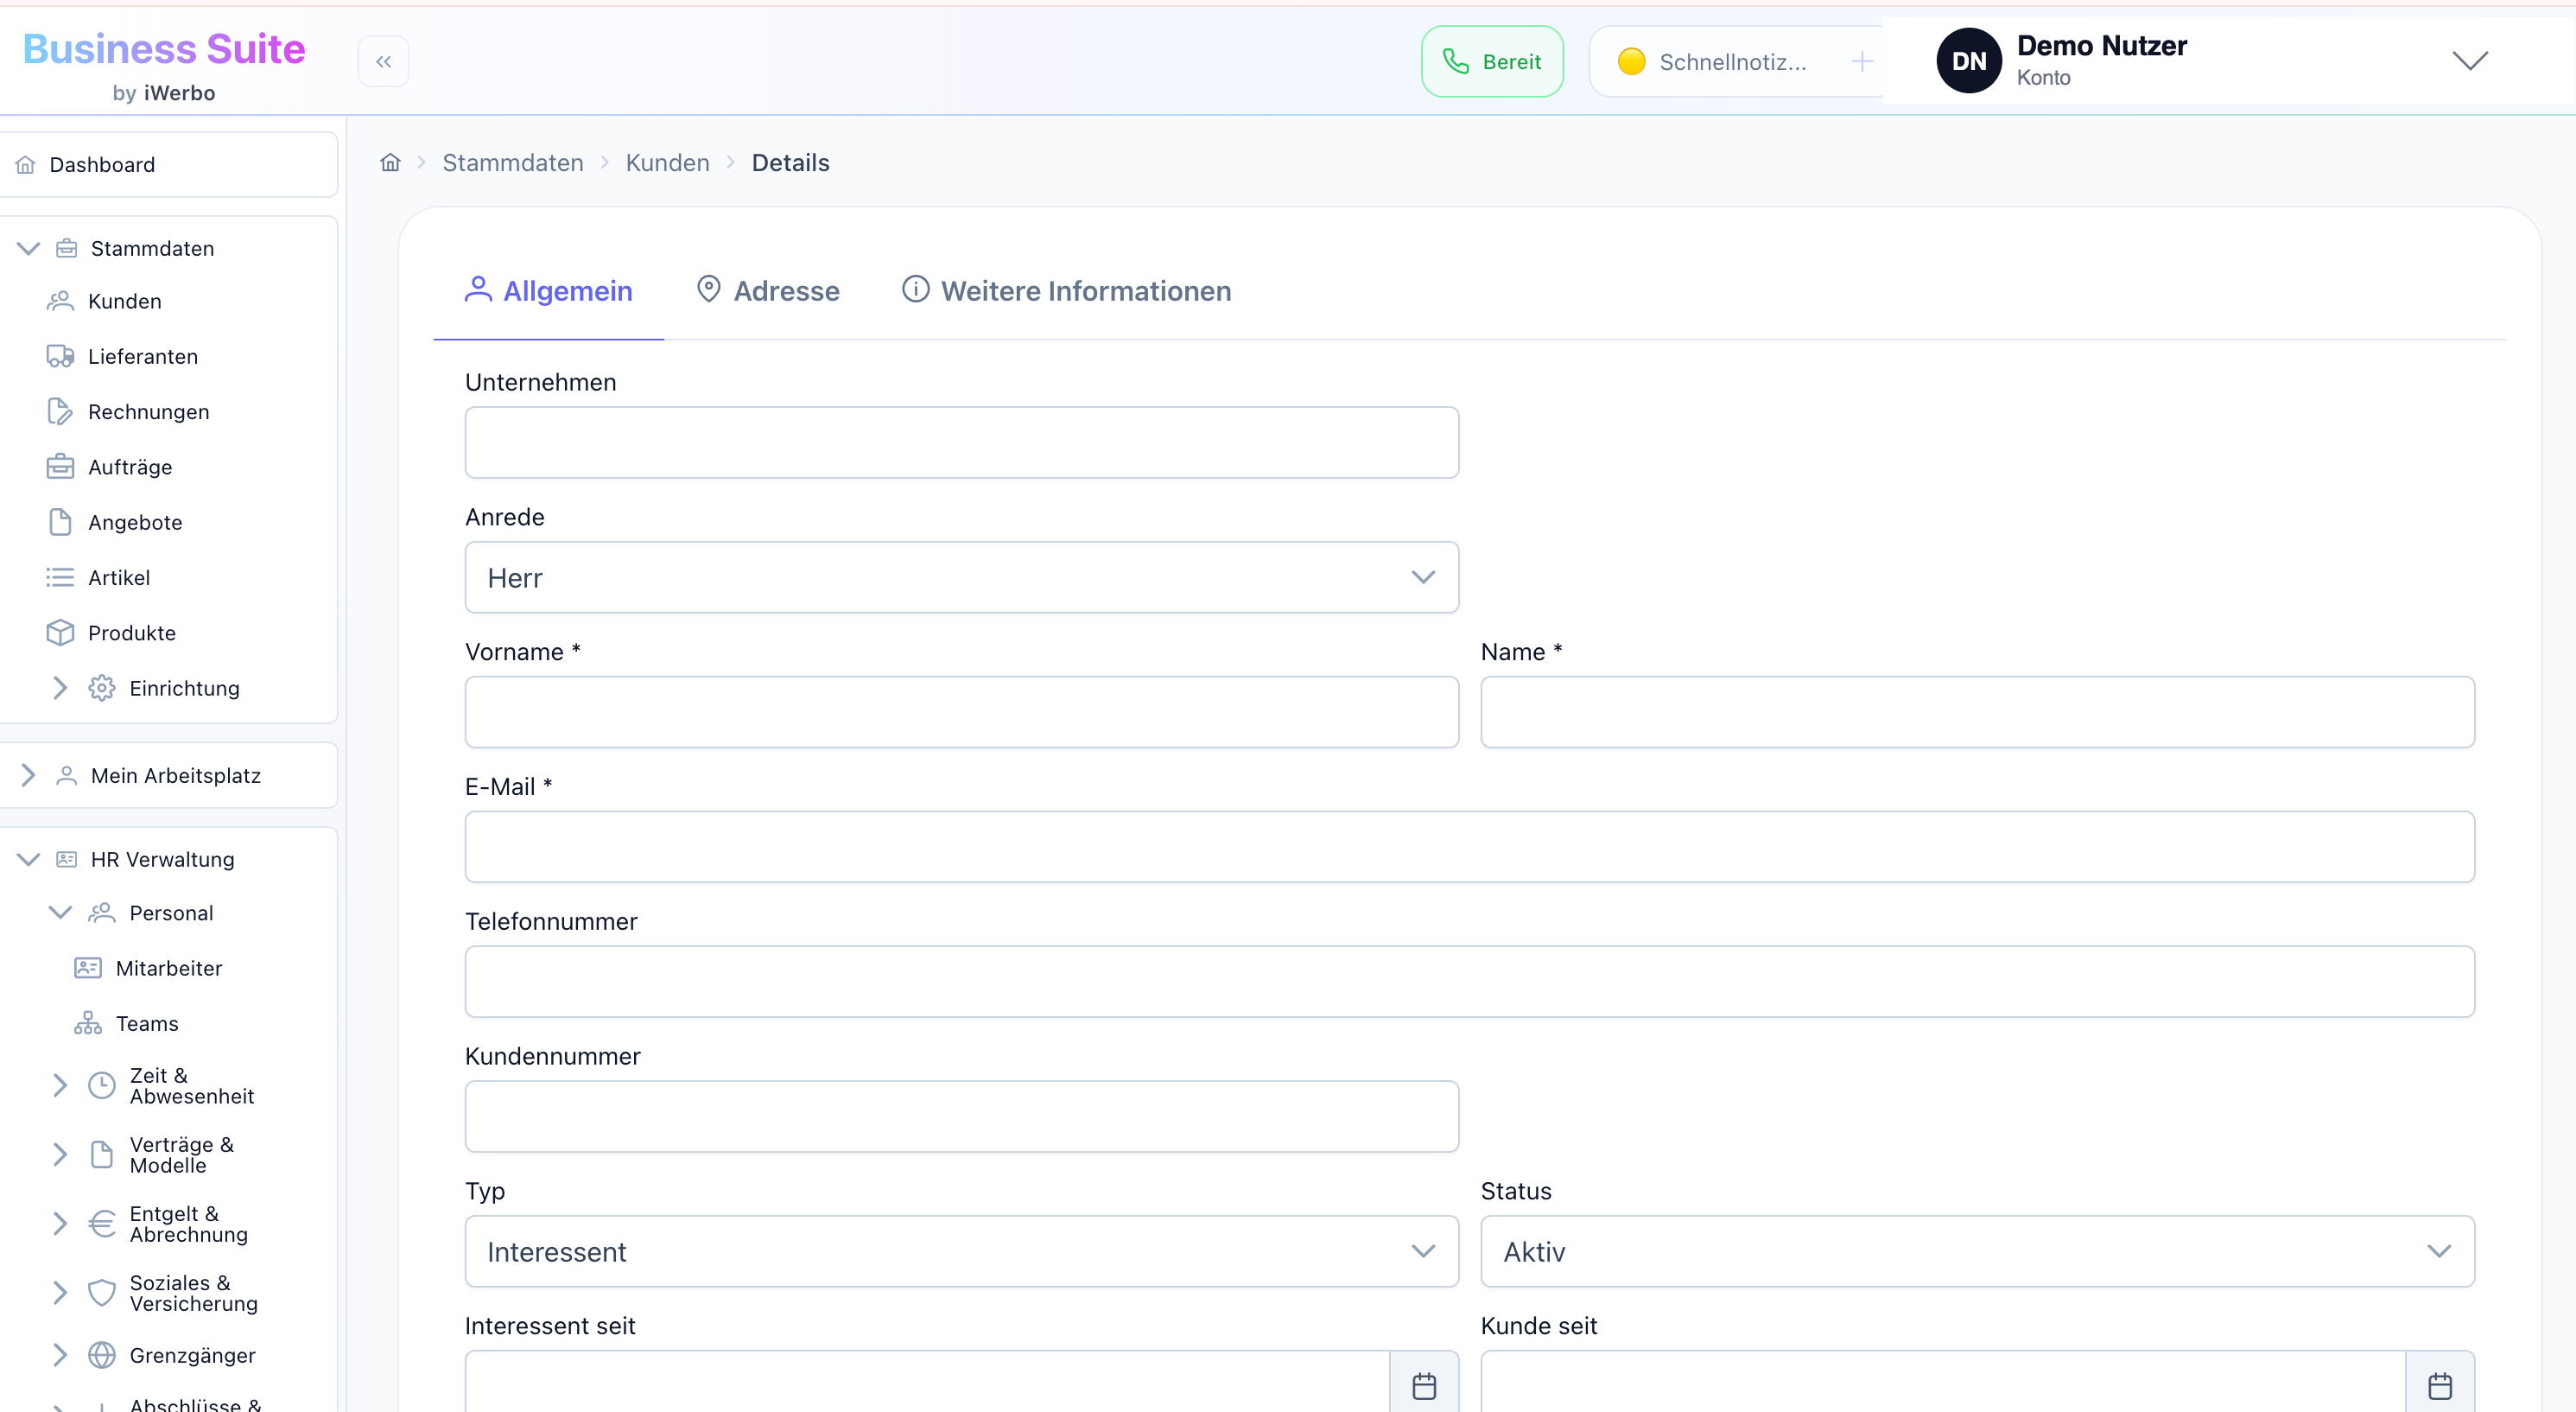Click the Verträge & Modelle file icon
Screen dimensions: 2576x1412
(x=102, y=1154)
